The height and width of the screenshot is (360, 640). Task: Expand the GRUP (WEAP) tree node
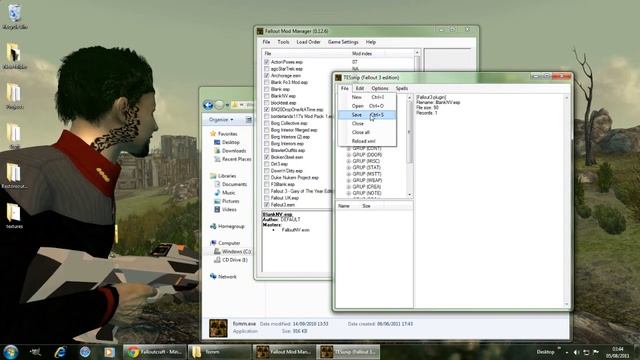tap(349, 180)
